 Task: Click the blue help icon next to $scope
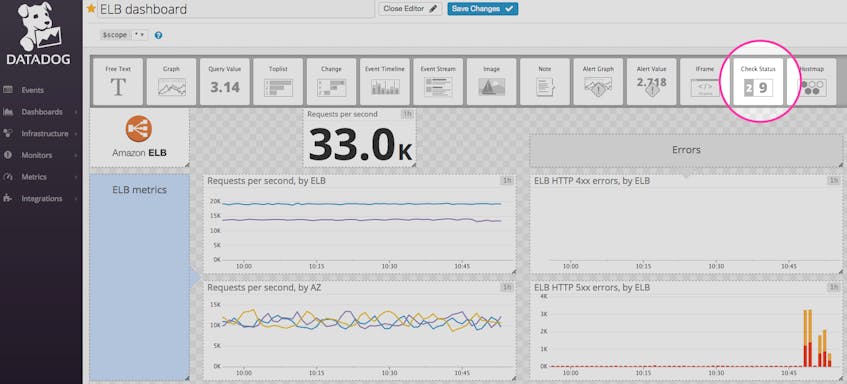click(158, 35)
